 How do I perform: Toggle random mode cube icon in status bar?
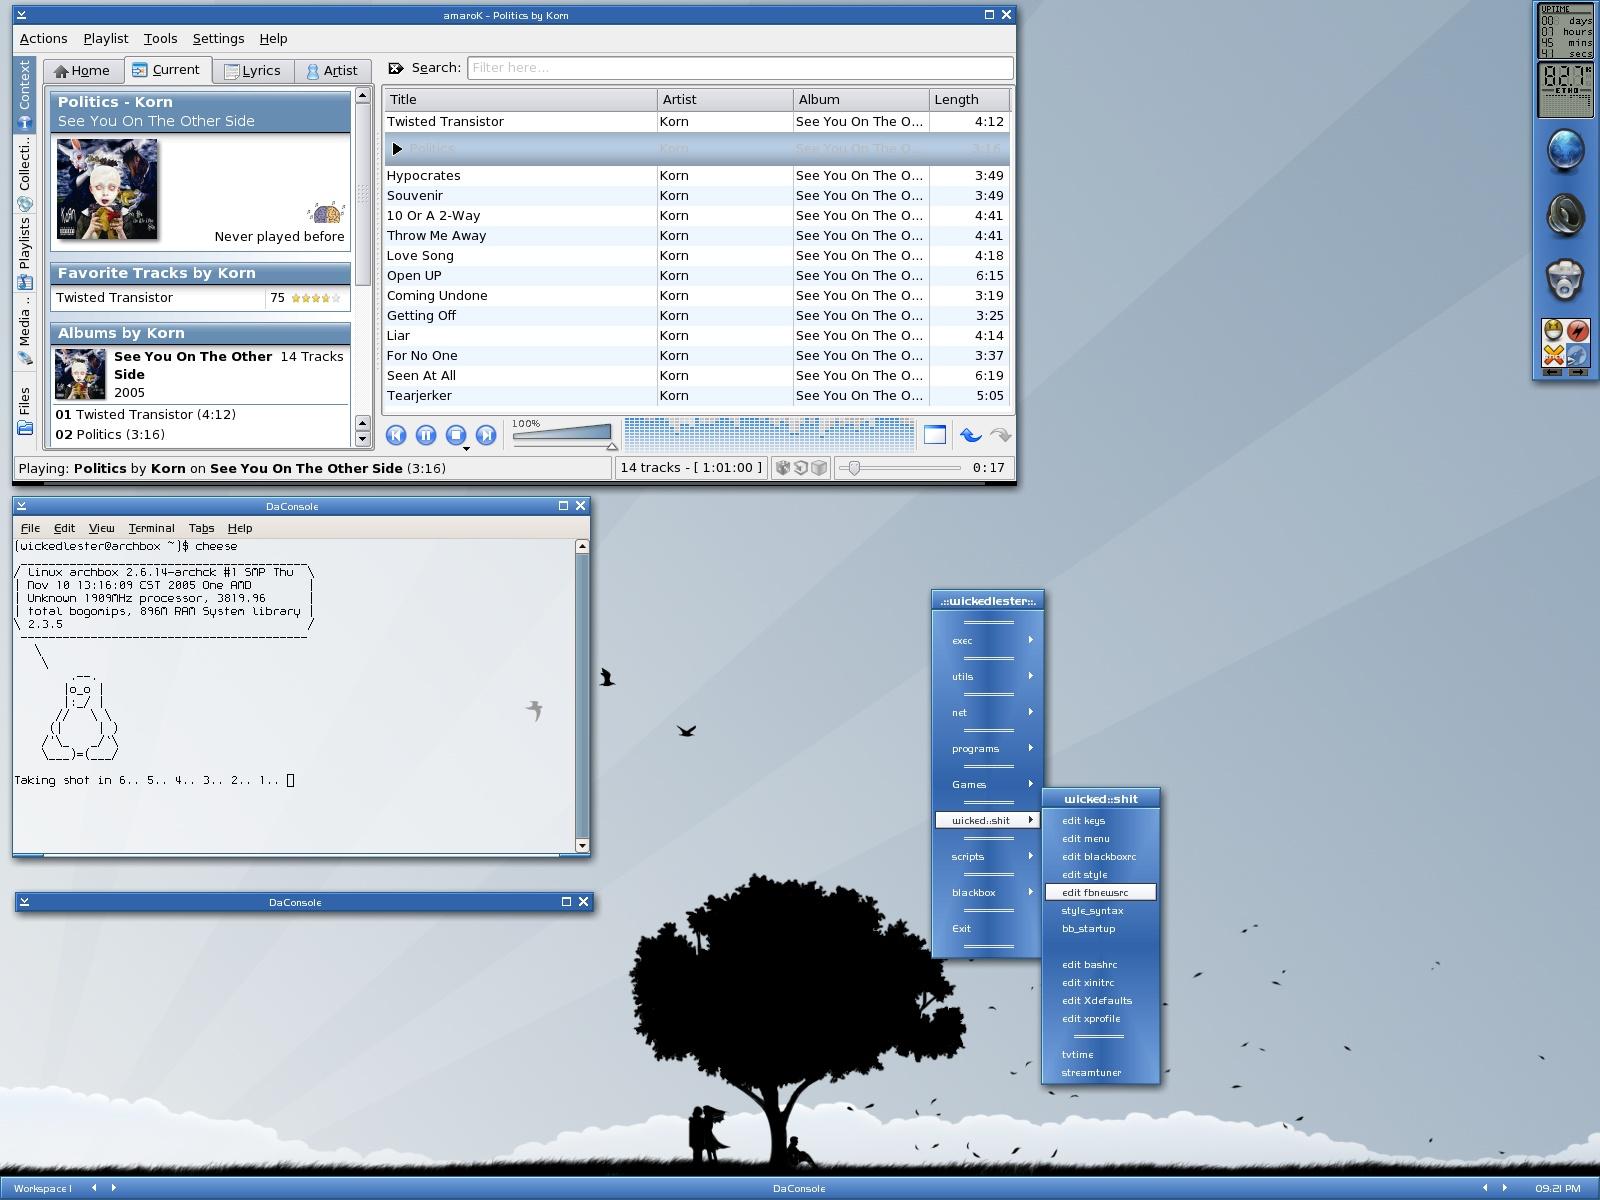783,468
